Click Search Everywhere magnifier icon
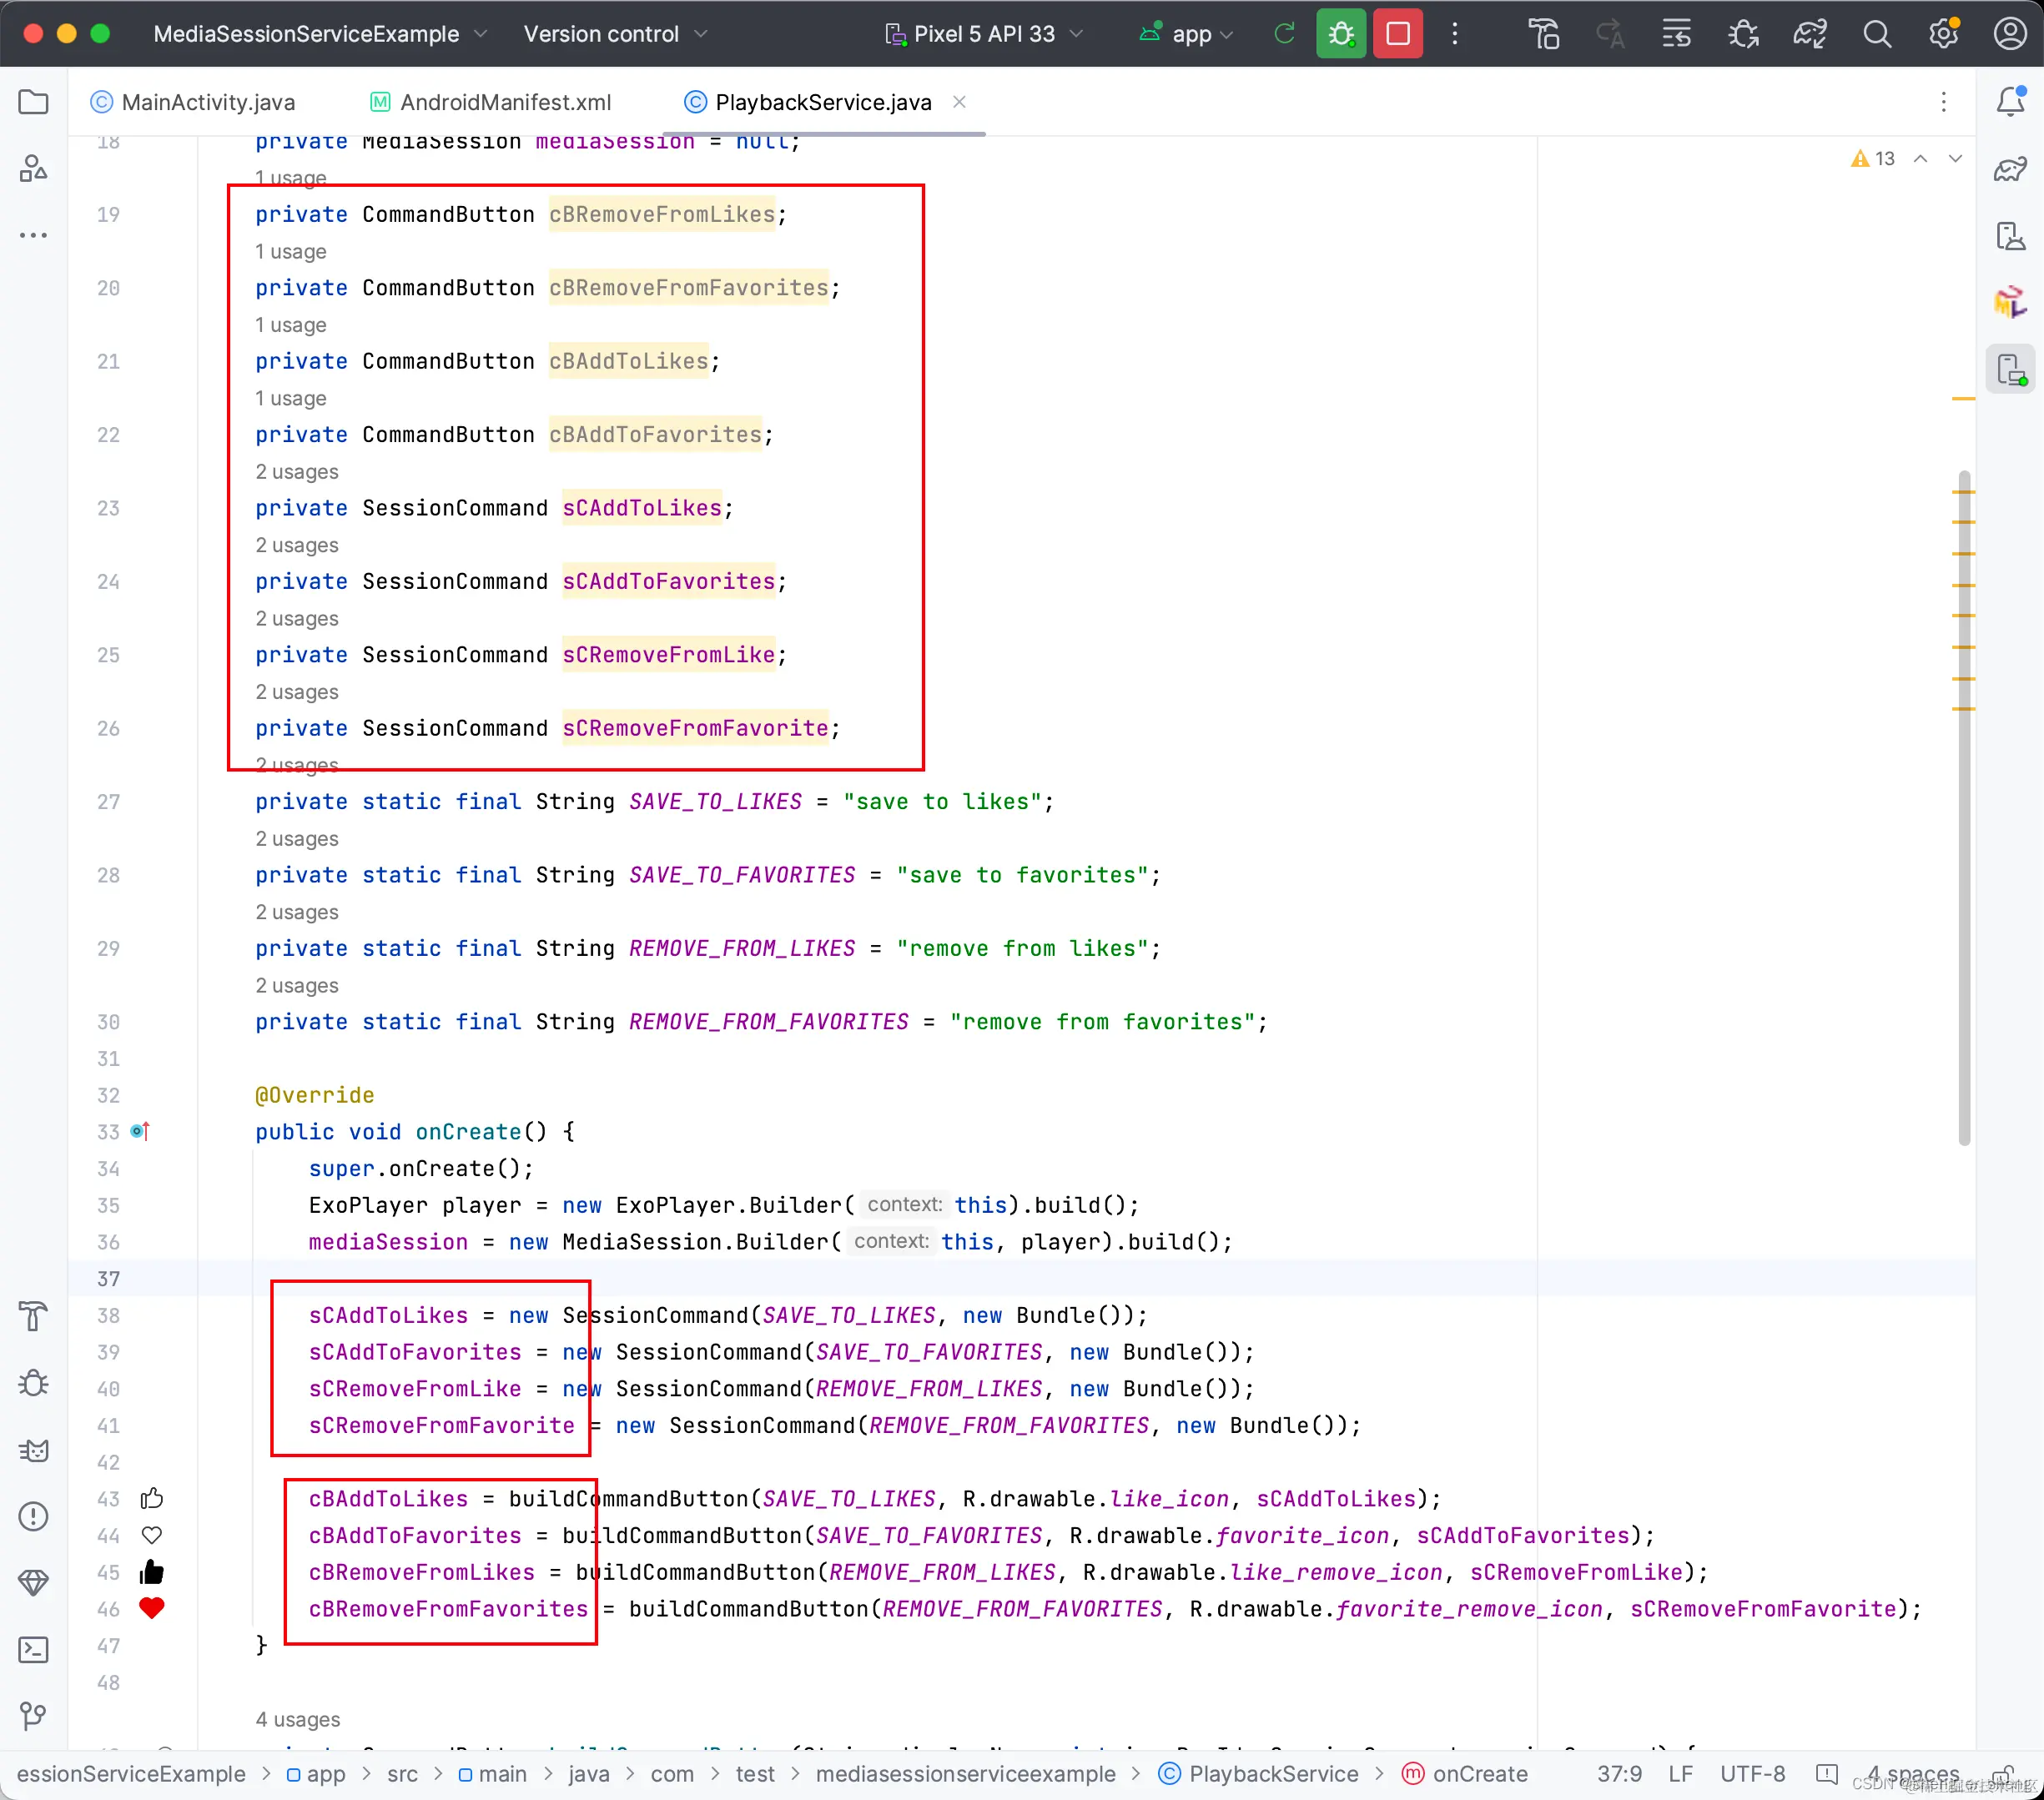Viewport: 2044px width, 1800px height. pos(1876,34)
